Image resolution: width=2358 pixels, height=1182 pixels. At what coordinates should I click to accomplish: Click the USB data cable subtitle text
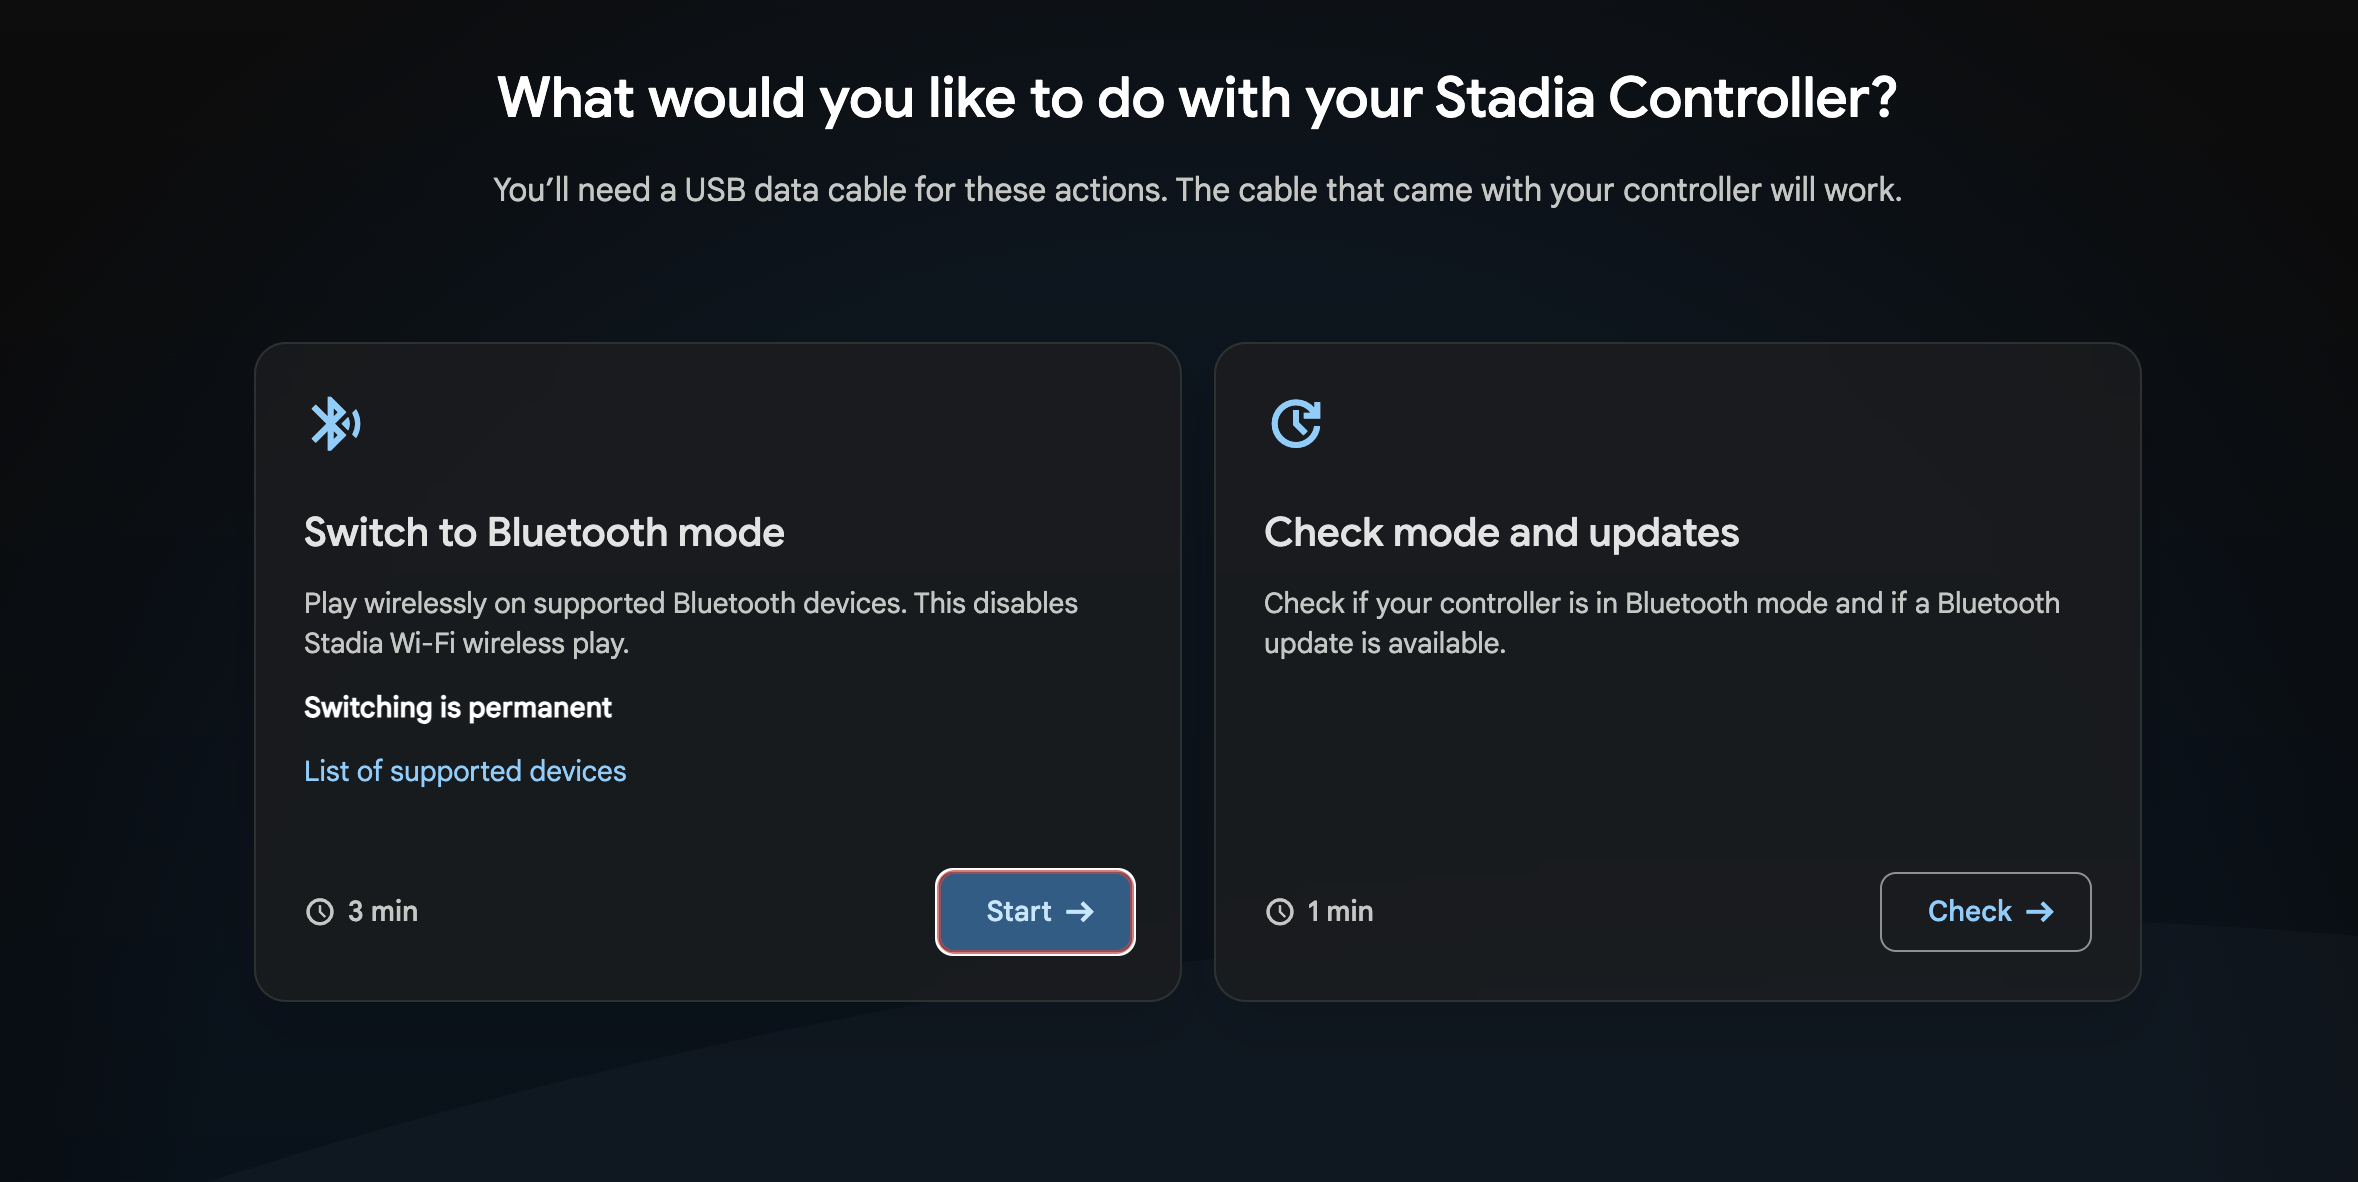(1197, 190)
